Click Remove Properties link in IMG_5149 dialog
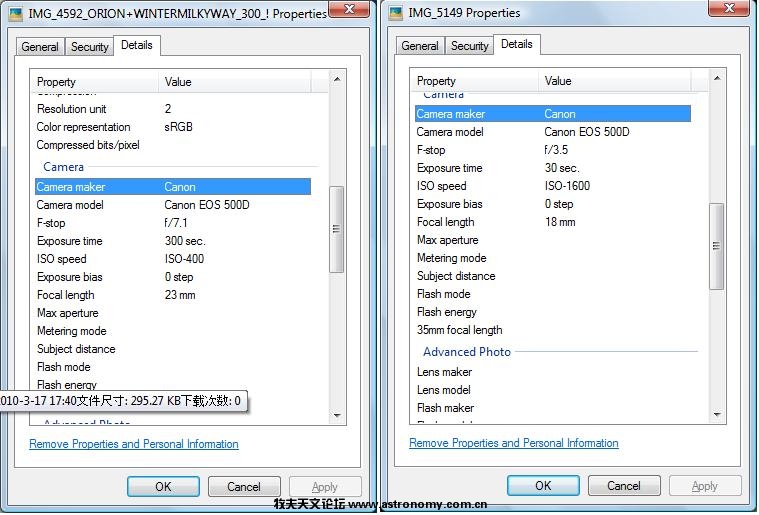The image size is (759, 515). [514, 443]
